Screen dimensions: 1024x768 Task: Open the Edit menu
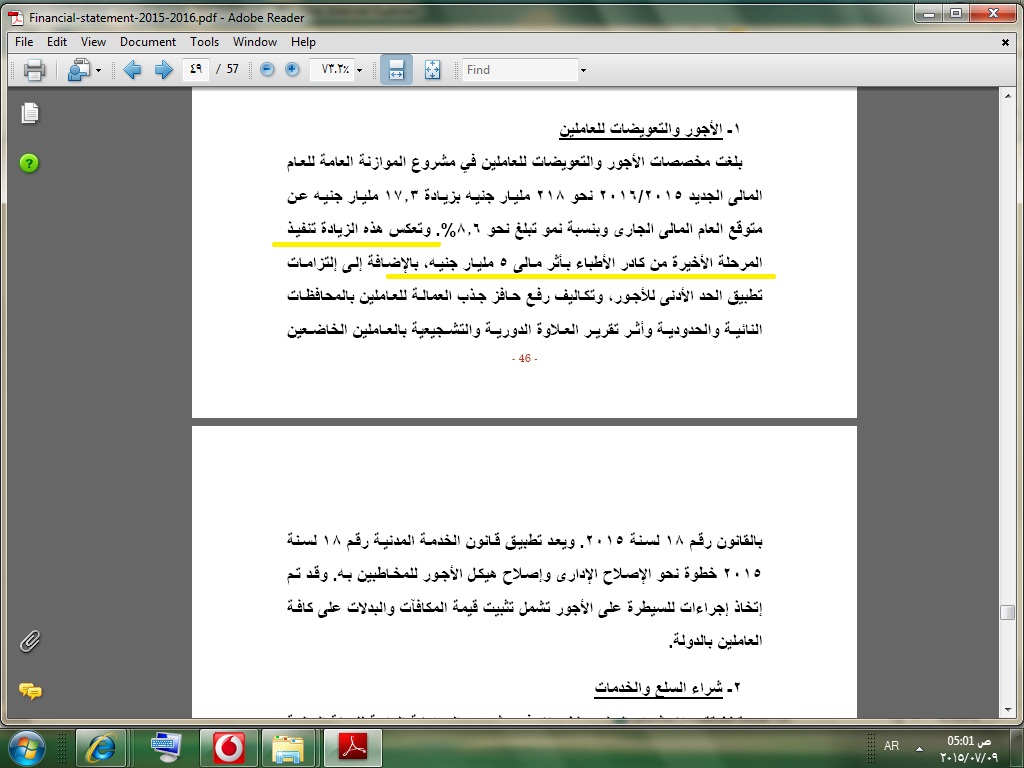pyautogui.click(x=57, y=42)
